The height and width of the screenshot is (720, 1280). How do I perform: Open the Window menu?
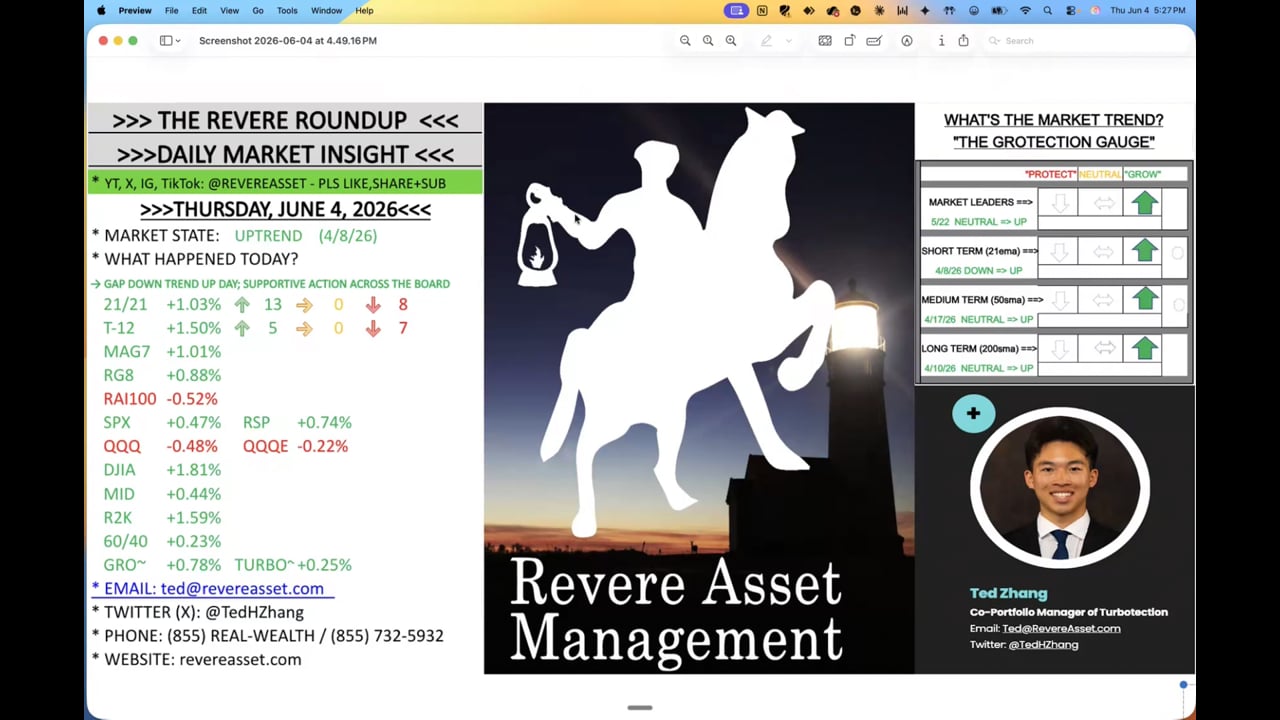[x=327, y=10]
